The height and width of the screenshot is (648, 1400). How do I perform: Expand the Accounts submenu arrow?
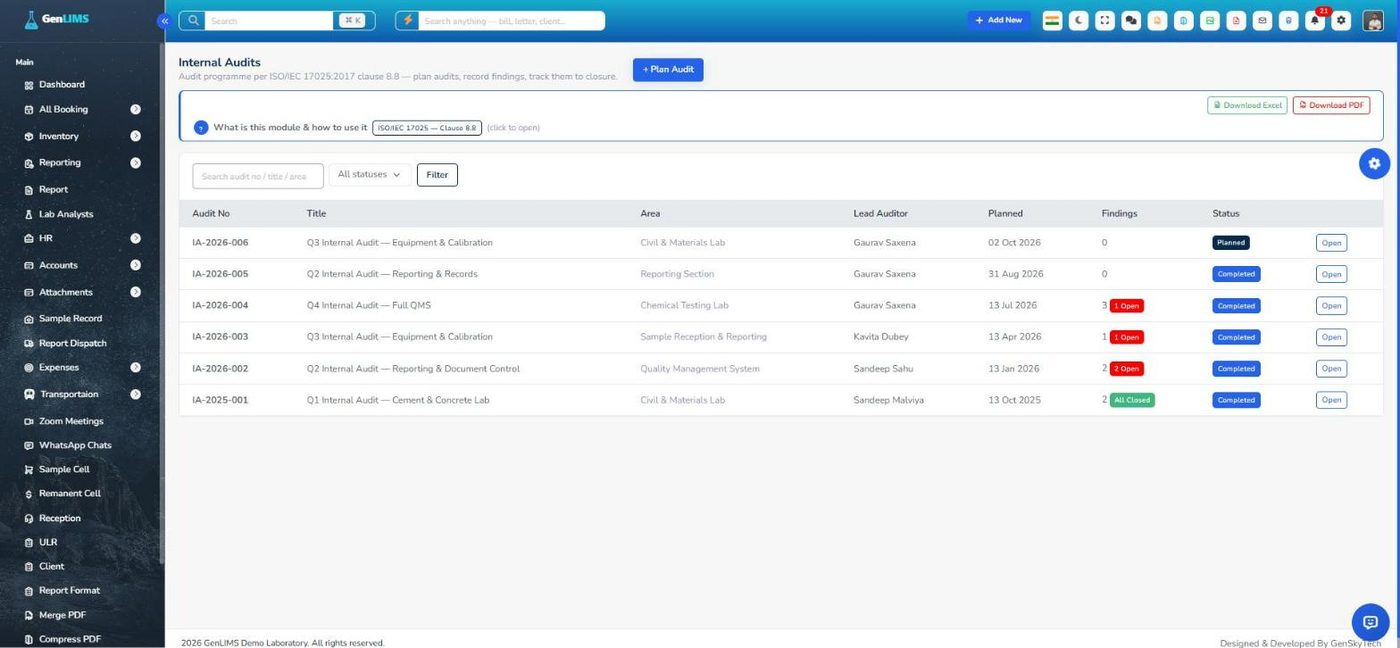[135, 265]
